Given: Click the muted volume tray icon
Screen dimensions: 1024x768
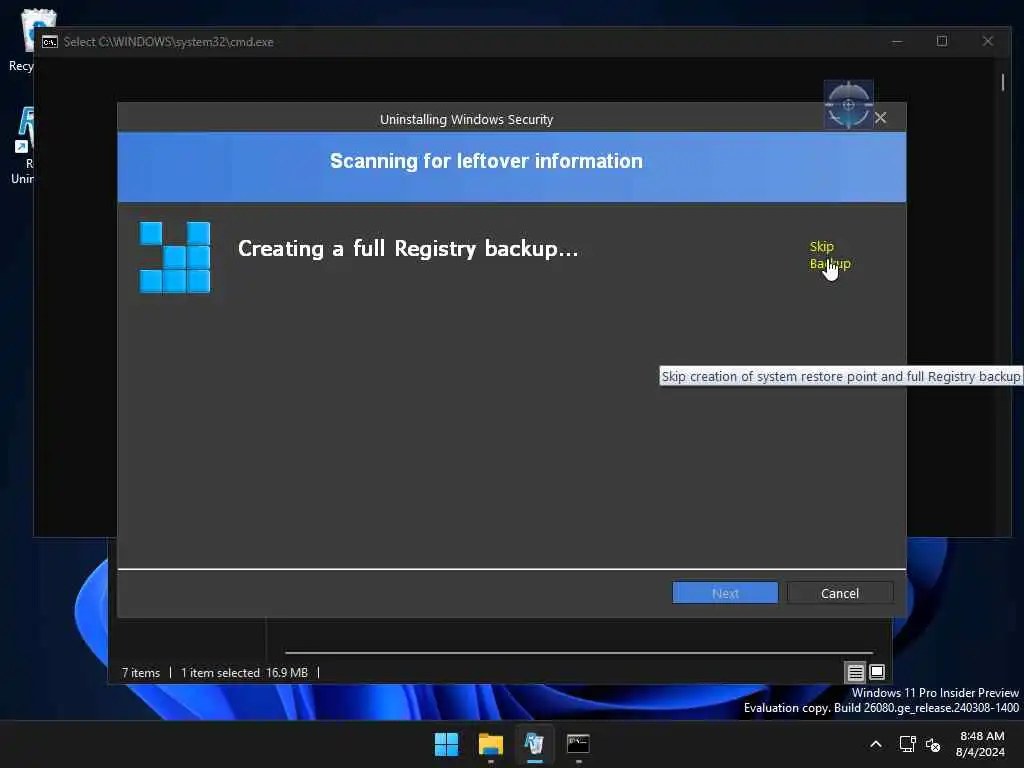Looking at the screenshot, I should point(933,744).
